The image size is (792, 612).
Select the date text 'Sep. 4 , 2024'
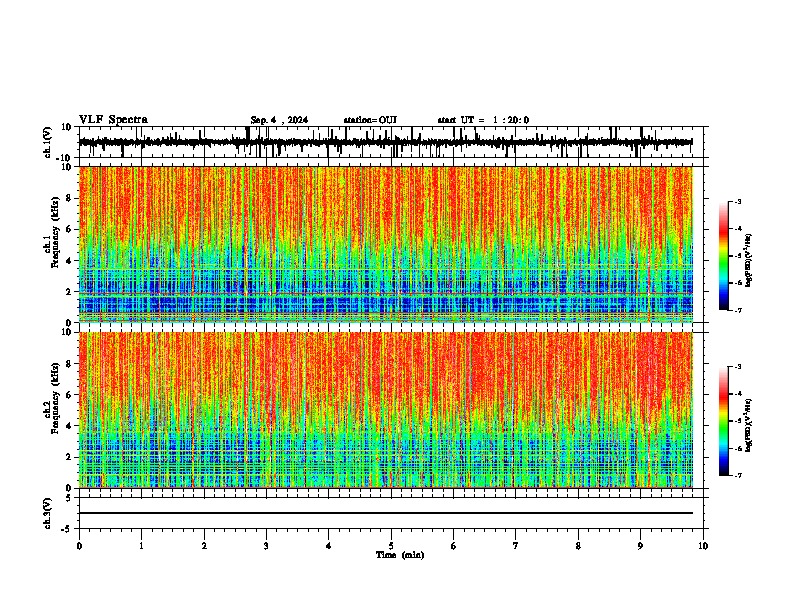pos(279,120)
